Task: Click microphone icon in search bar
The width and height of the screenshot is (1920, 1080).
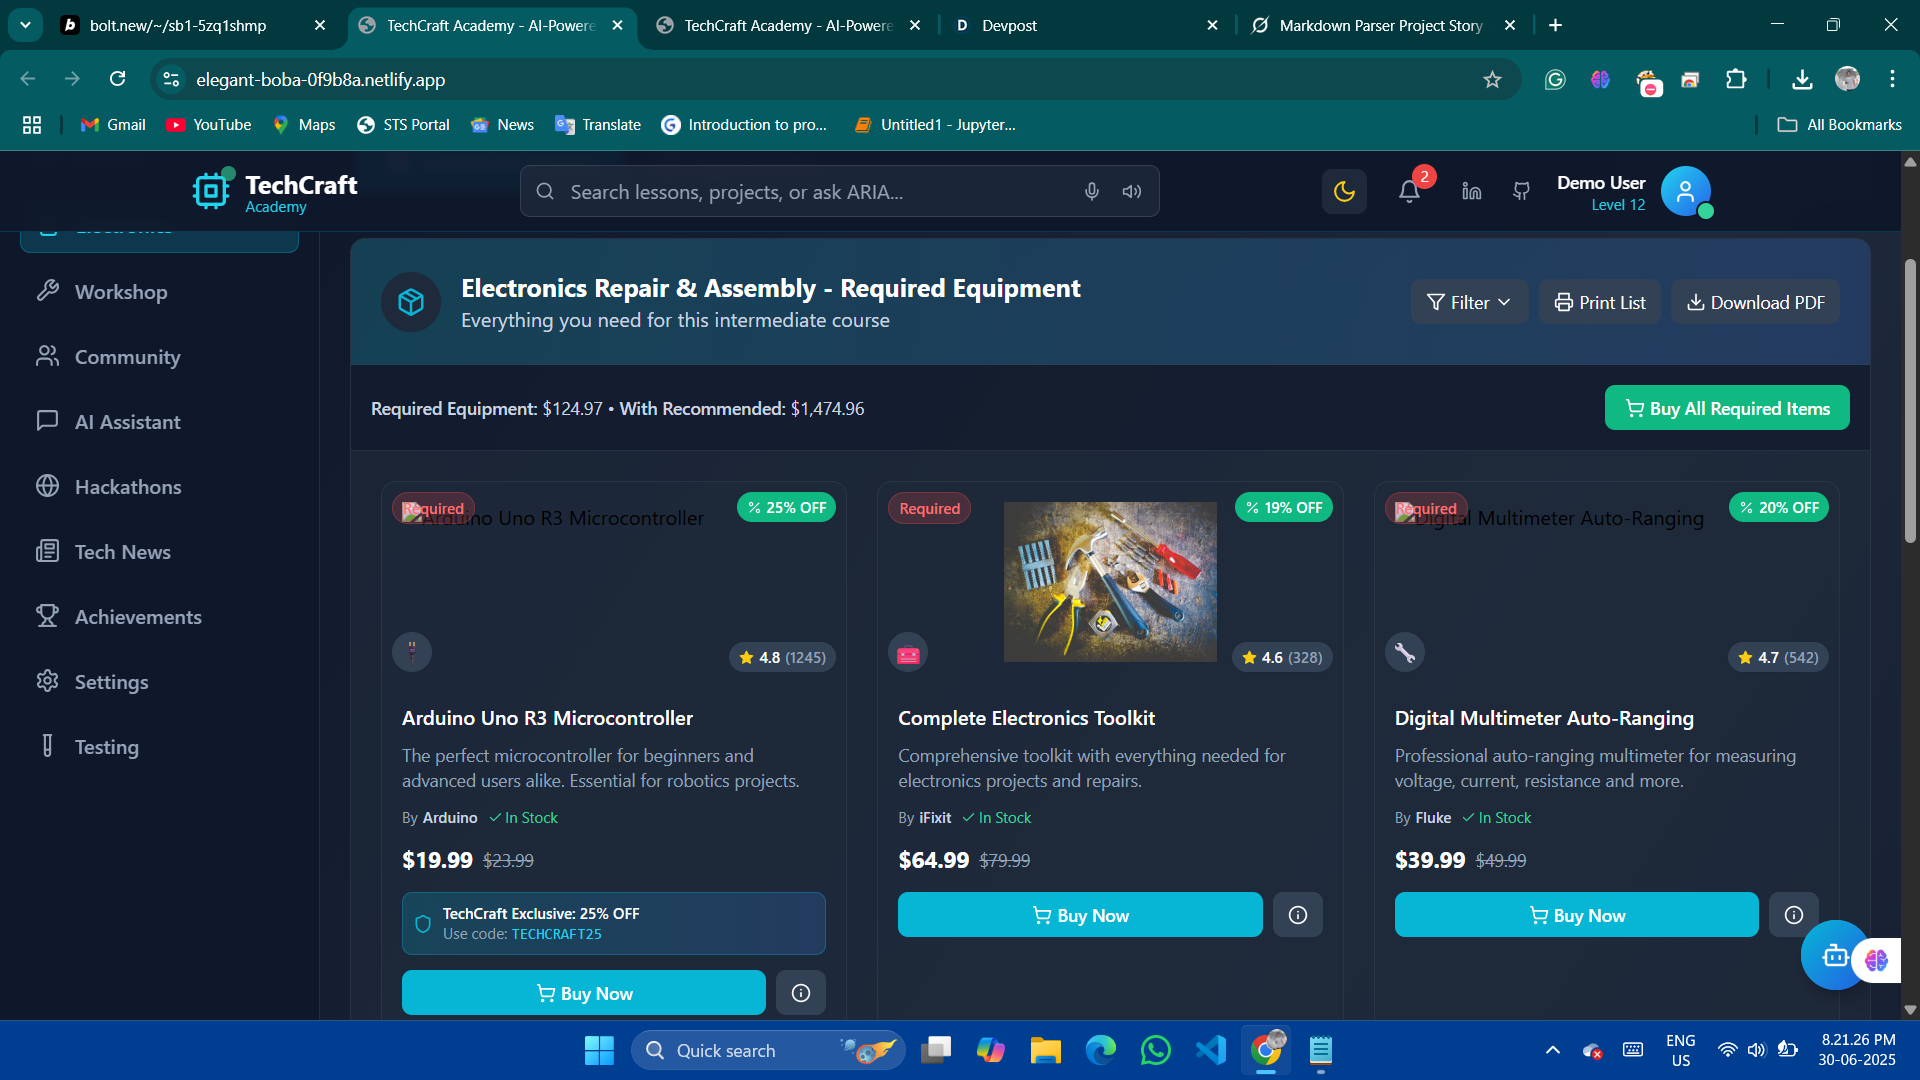Action: click(1092, 191)
